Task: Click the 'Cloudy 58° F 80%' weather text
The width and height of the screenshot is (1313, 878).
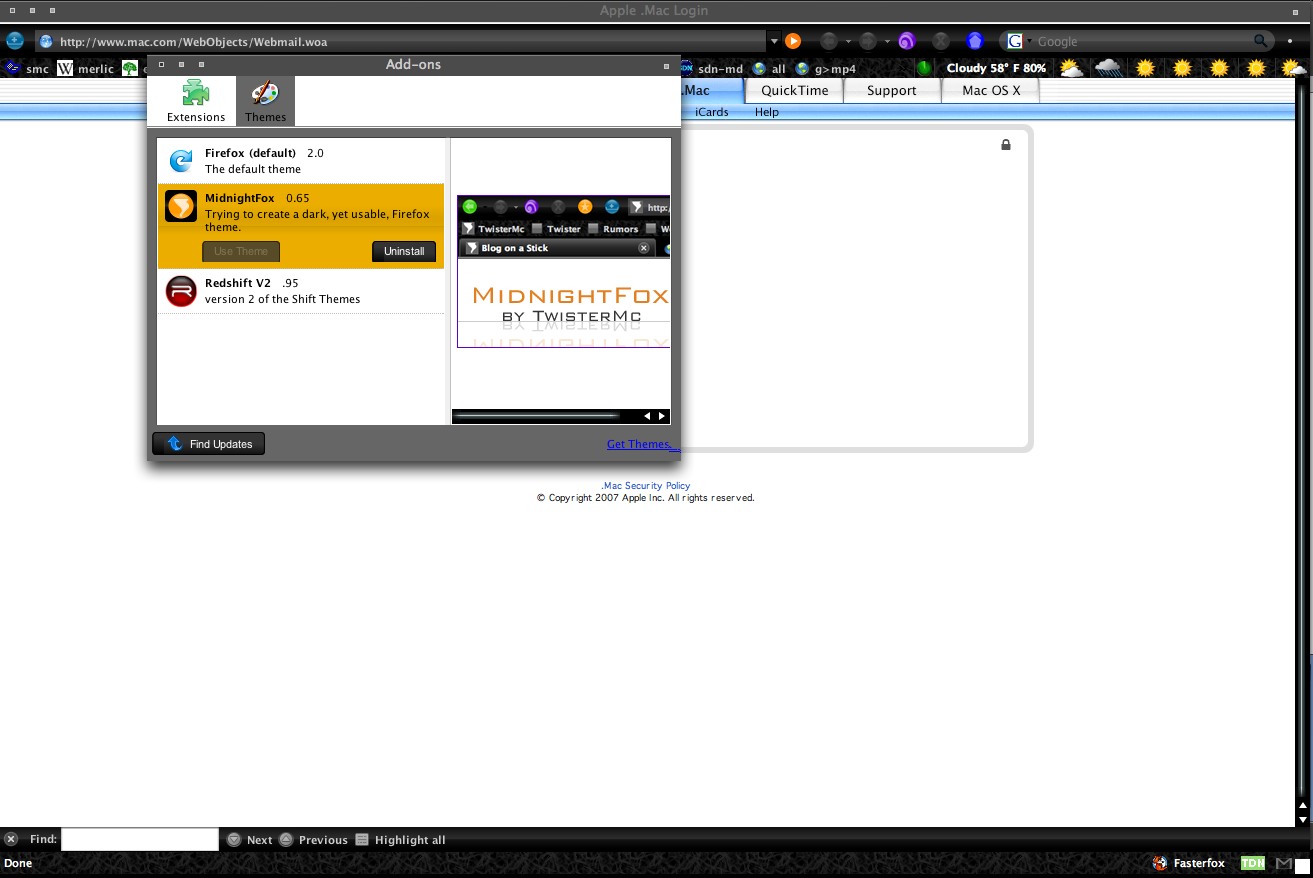Action: pyautogui.click(x=996, y=68)
